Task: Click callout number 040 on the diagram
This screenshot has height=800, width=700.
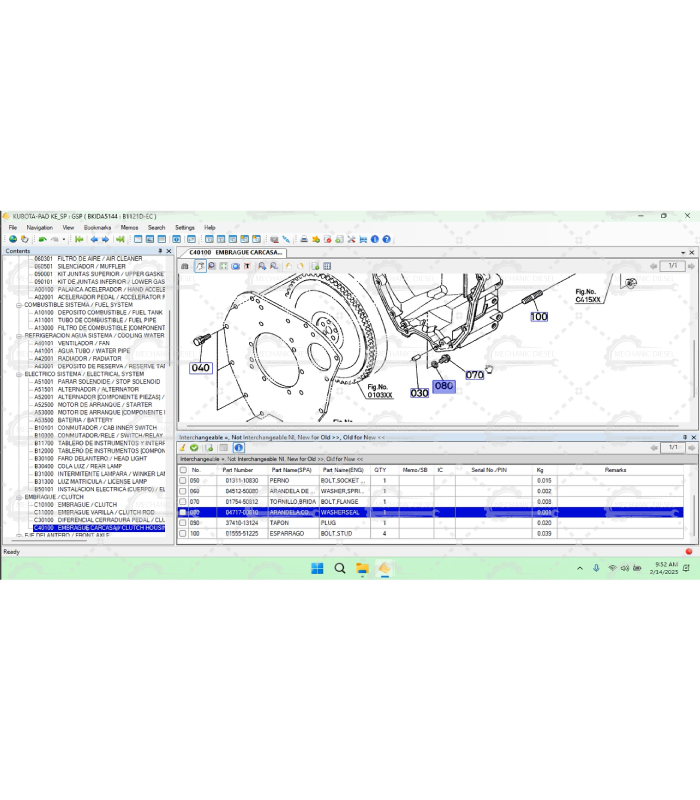Action: pyautogui.click(x=200, y=368)
